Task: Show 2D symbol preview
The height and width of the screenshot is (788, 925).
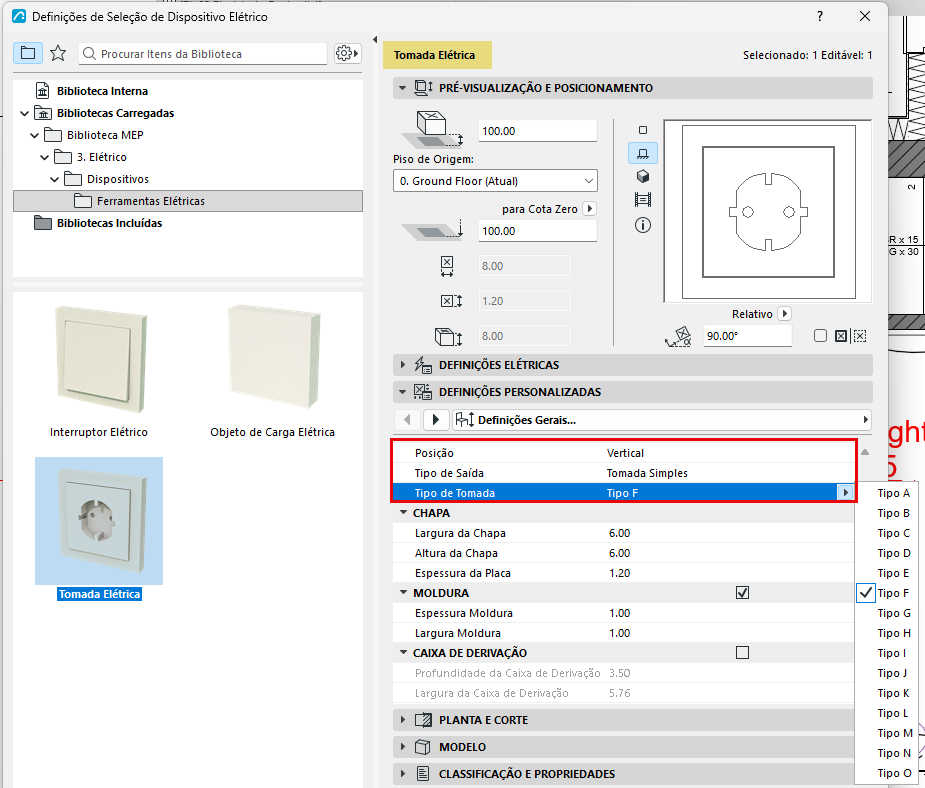Action: (643, 130)
